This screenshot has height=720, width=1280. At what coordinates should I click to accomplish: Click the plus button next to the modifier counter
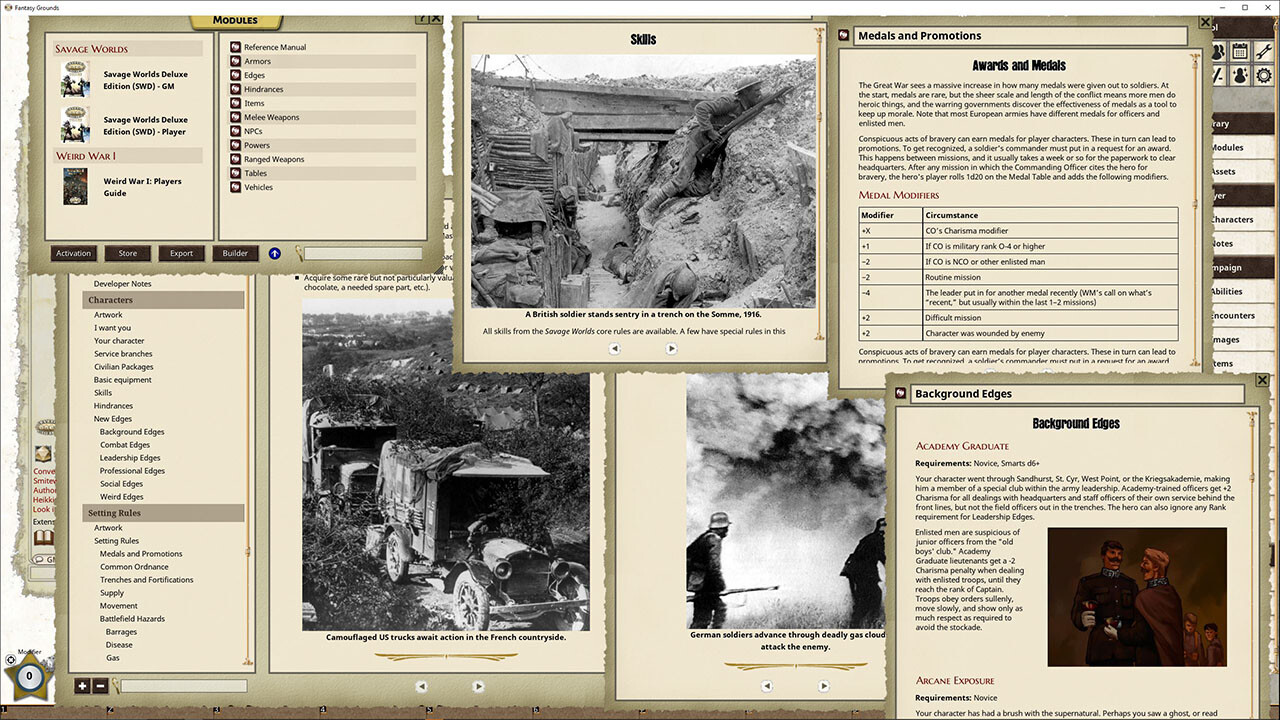tap(82, 686)
